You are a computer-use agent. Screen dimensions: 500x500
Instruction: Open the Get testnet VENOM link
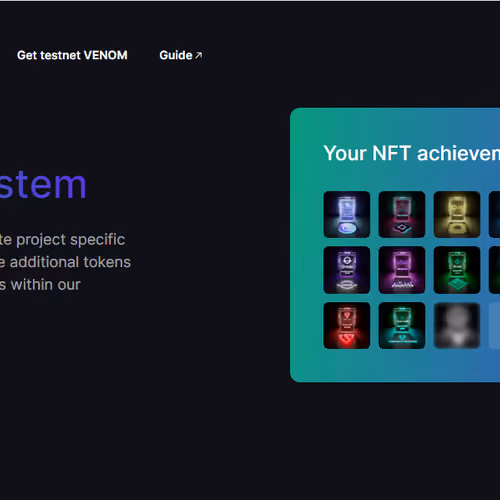72,55
